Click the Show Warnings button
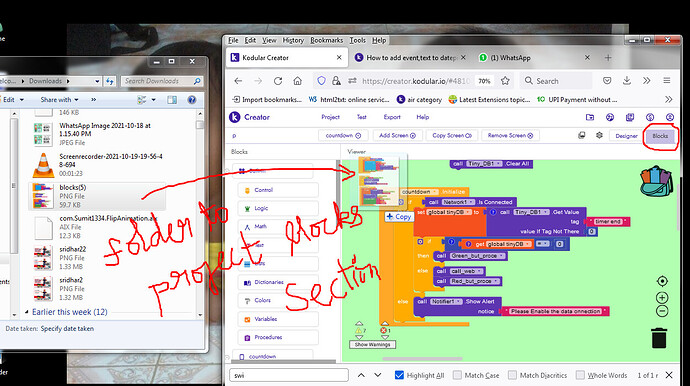Screen dimensions: 690x386 [x=372, y=345]
